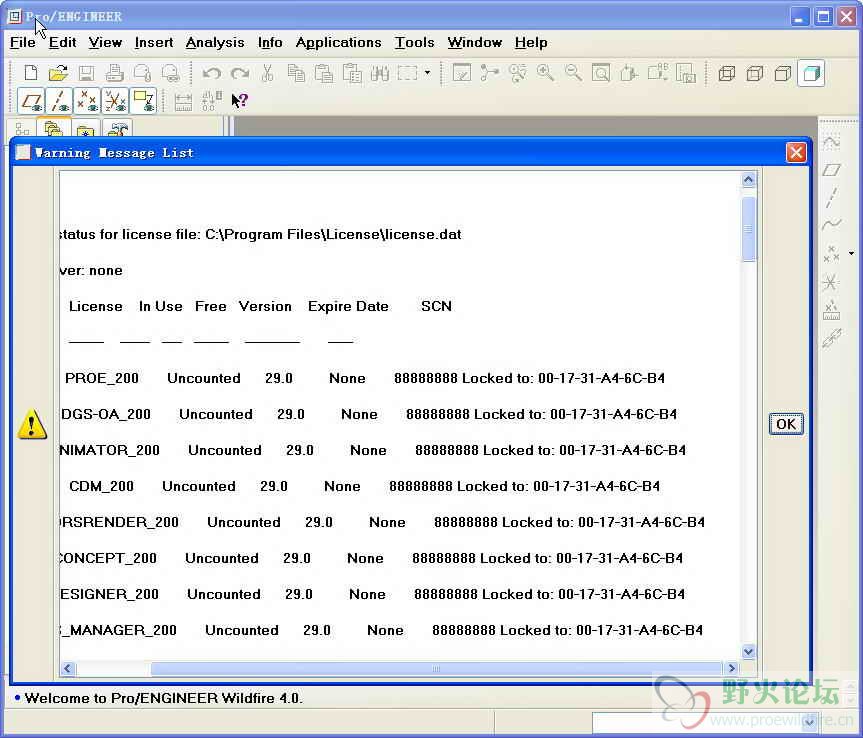This screenshot has height=738, width=863.
Task: Click the What's This context help icon
Action: 239,101
